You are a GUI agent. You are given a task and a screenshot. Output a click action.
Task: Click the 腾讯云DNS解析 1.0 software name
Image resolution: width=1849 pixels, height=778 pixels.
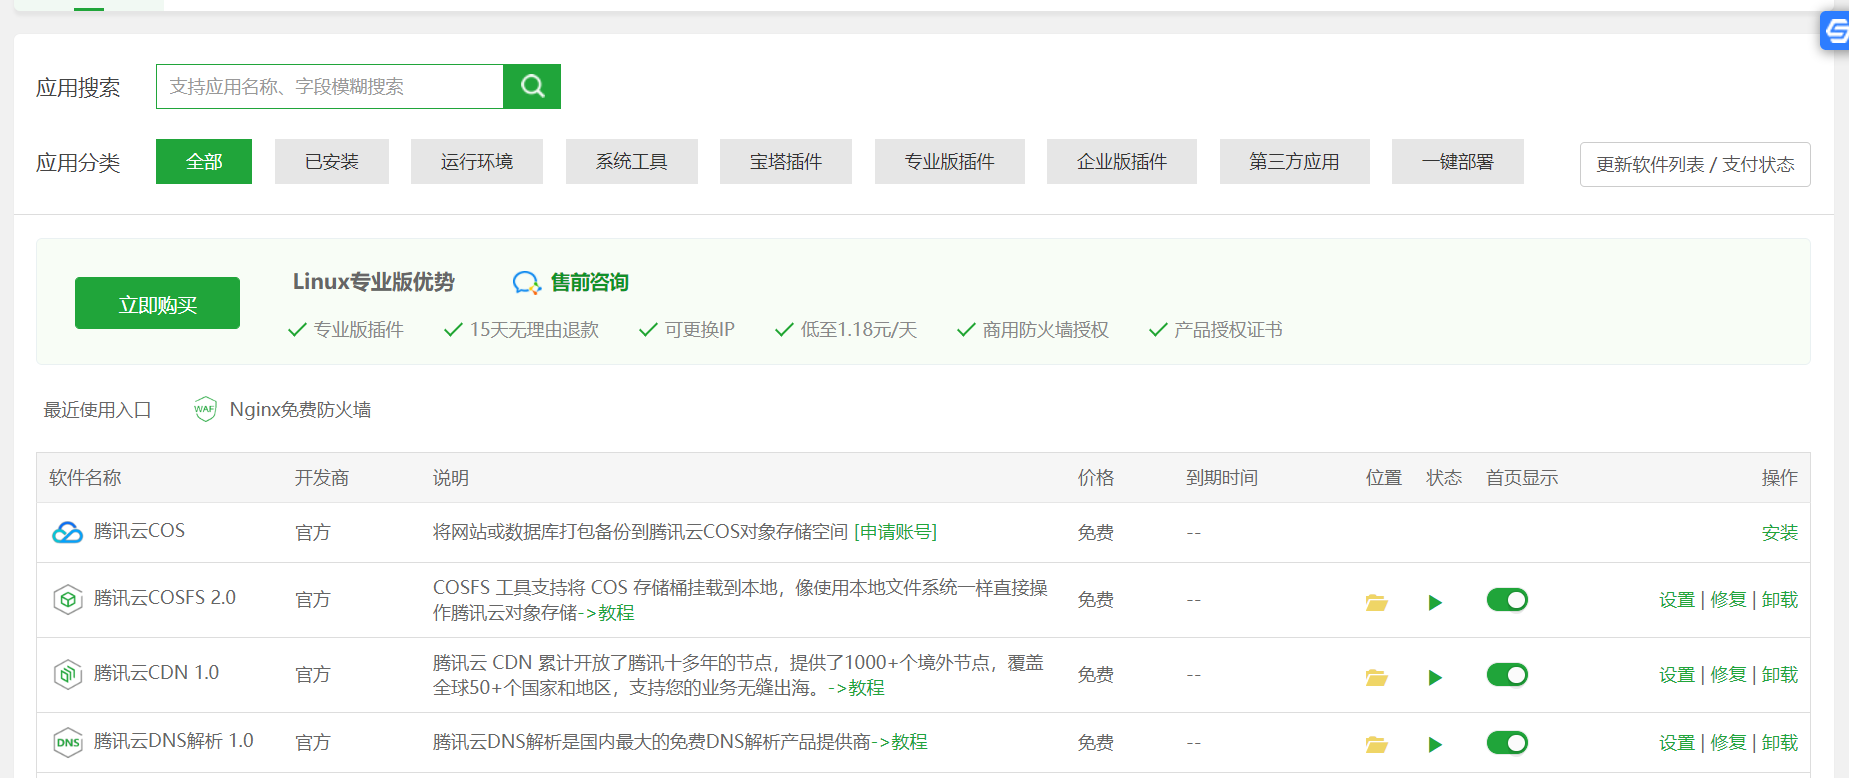pos(173,741)
